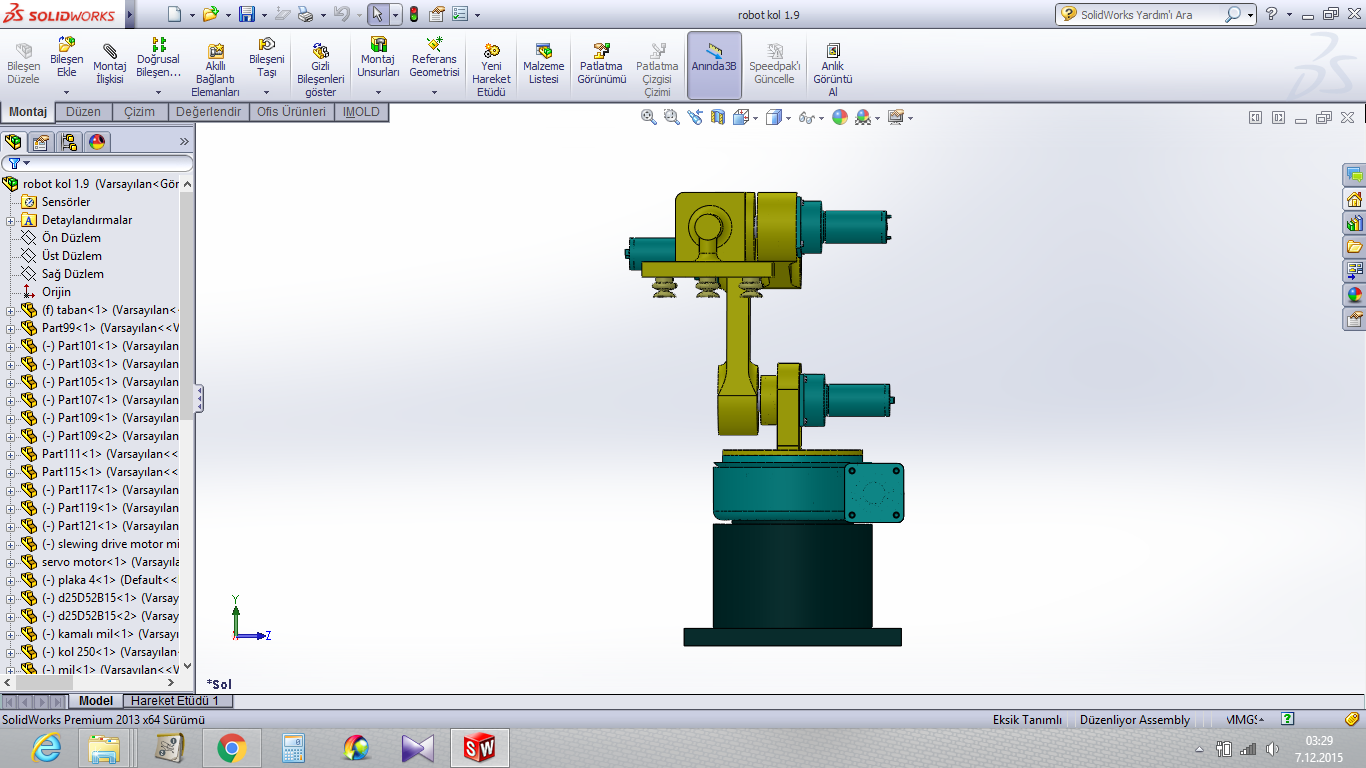The height and width of the screenshot is (768, 1366).
Task: Start a Yeni Hareket Etüdü motion study
Action: coord(491,69)
